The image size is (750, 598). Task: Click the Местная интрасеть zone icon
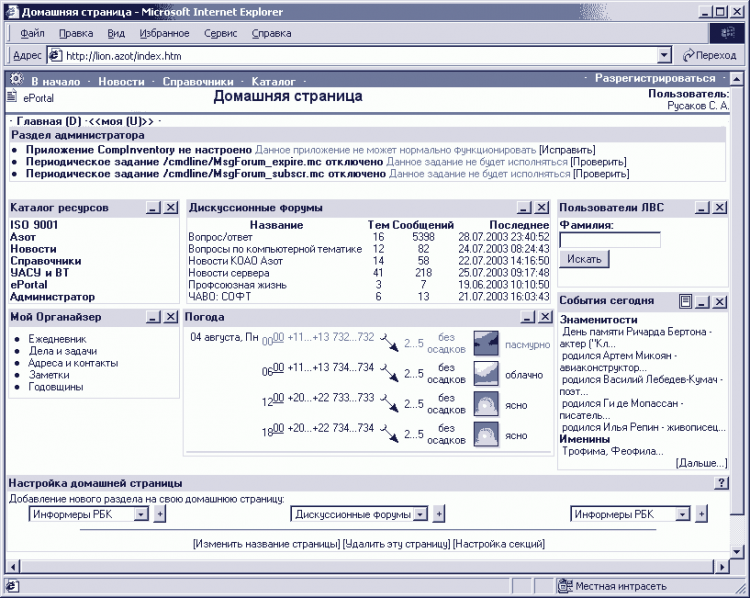(x=565, y=586)
